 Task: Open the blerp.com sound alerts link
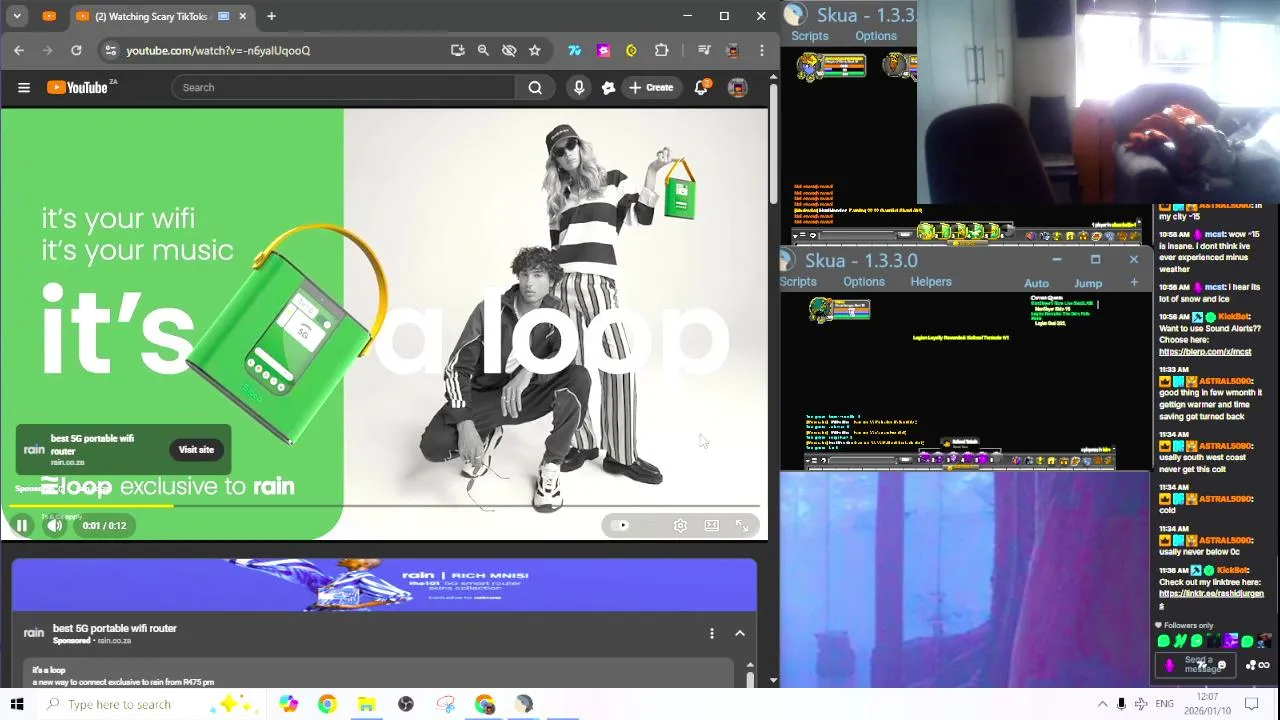(x=1205, y=352)
